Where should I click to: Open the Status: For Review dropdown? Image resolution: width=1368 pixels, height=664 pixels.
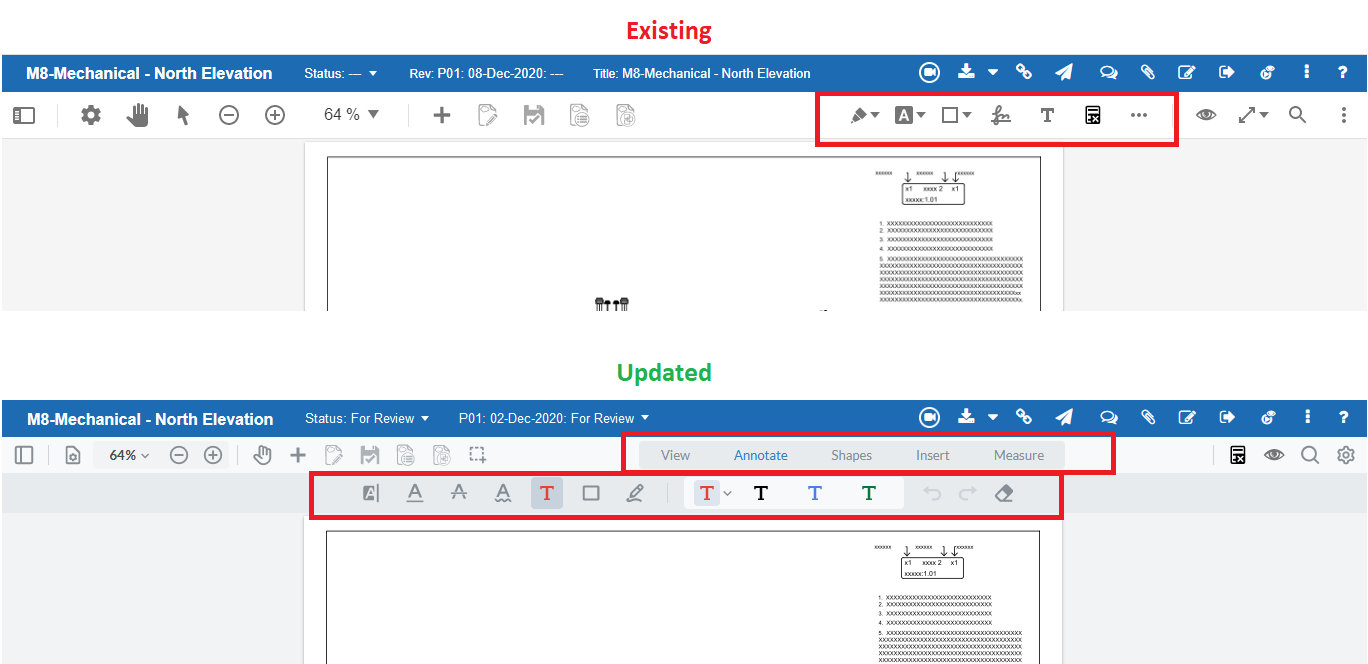click(367, 418)
